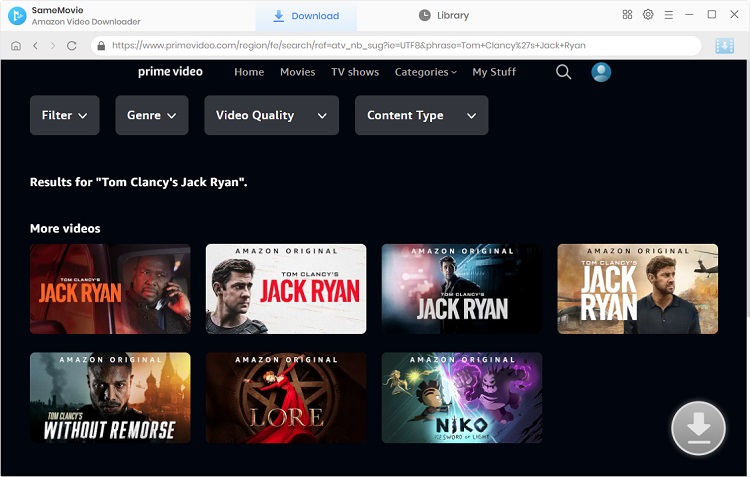
Task: Open the settings gear
Action: [648, 14]
